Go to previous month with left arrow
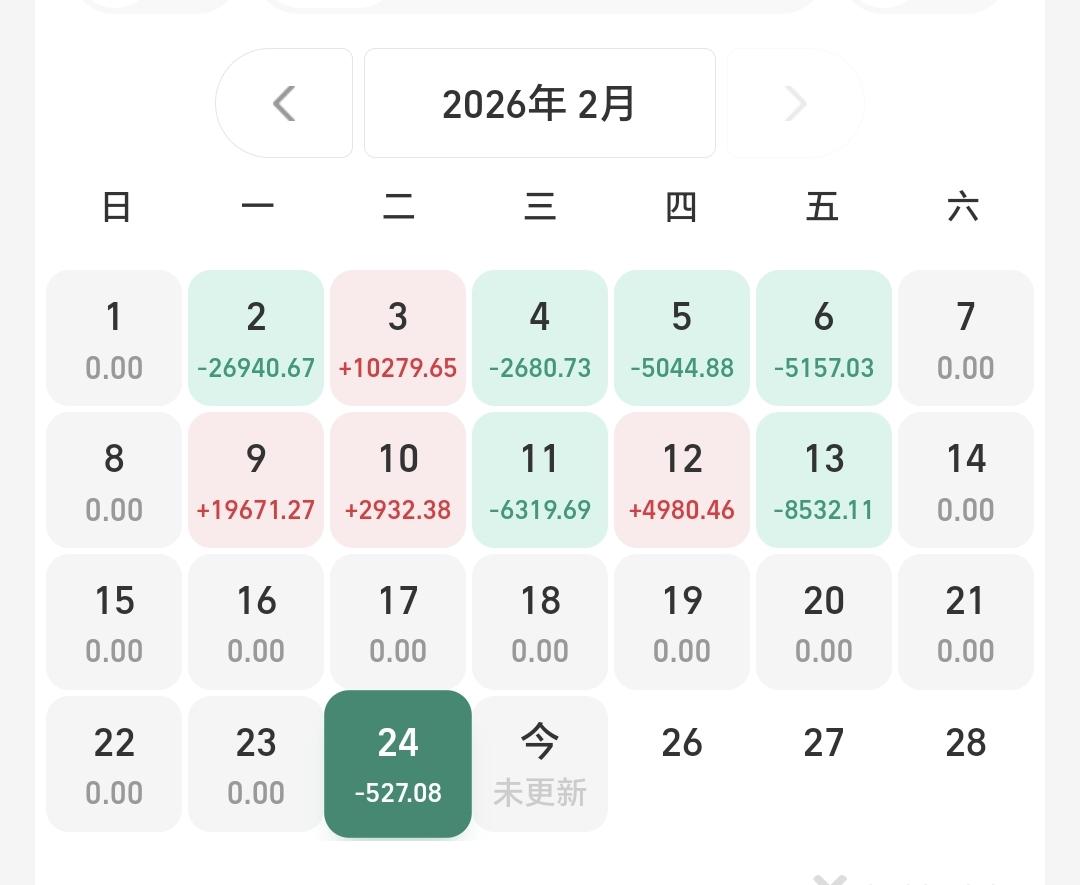Viewport: 1080px width, 885px height. (x=284, y=103)
